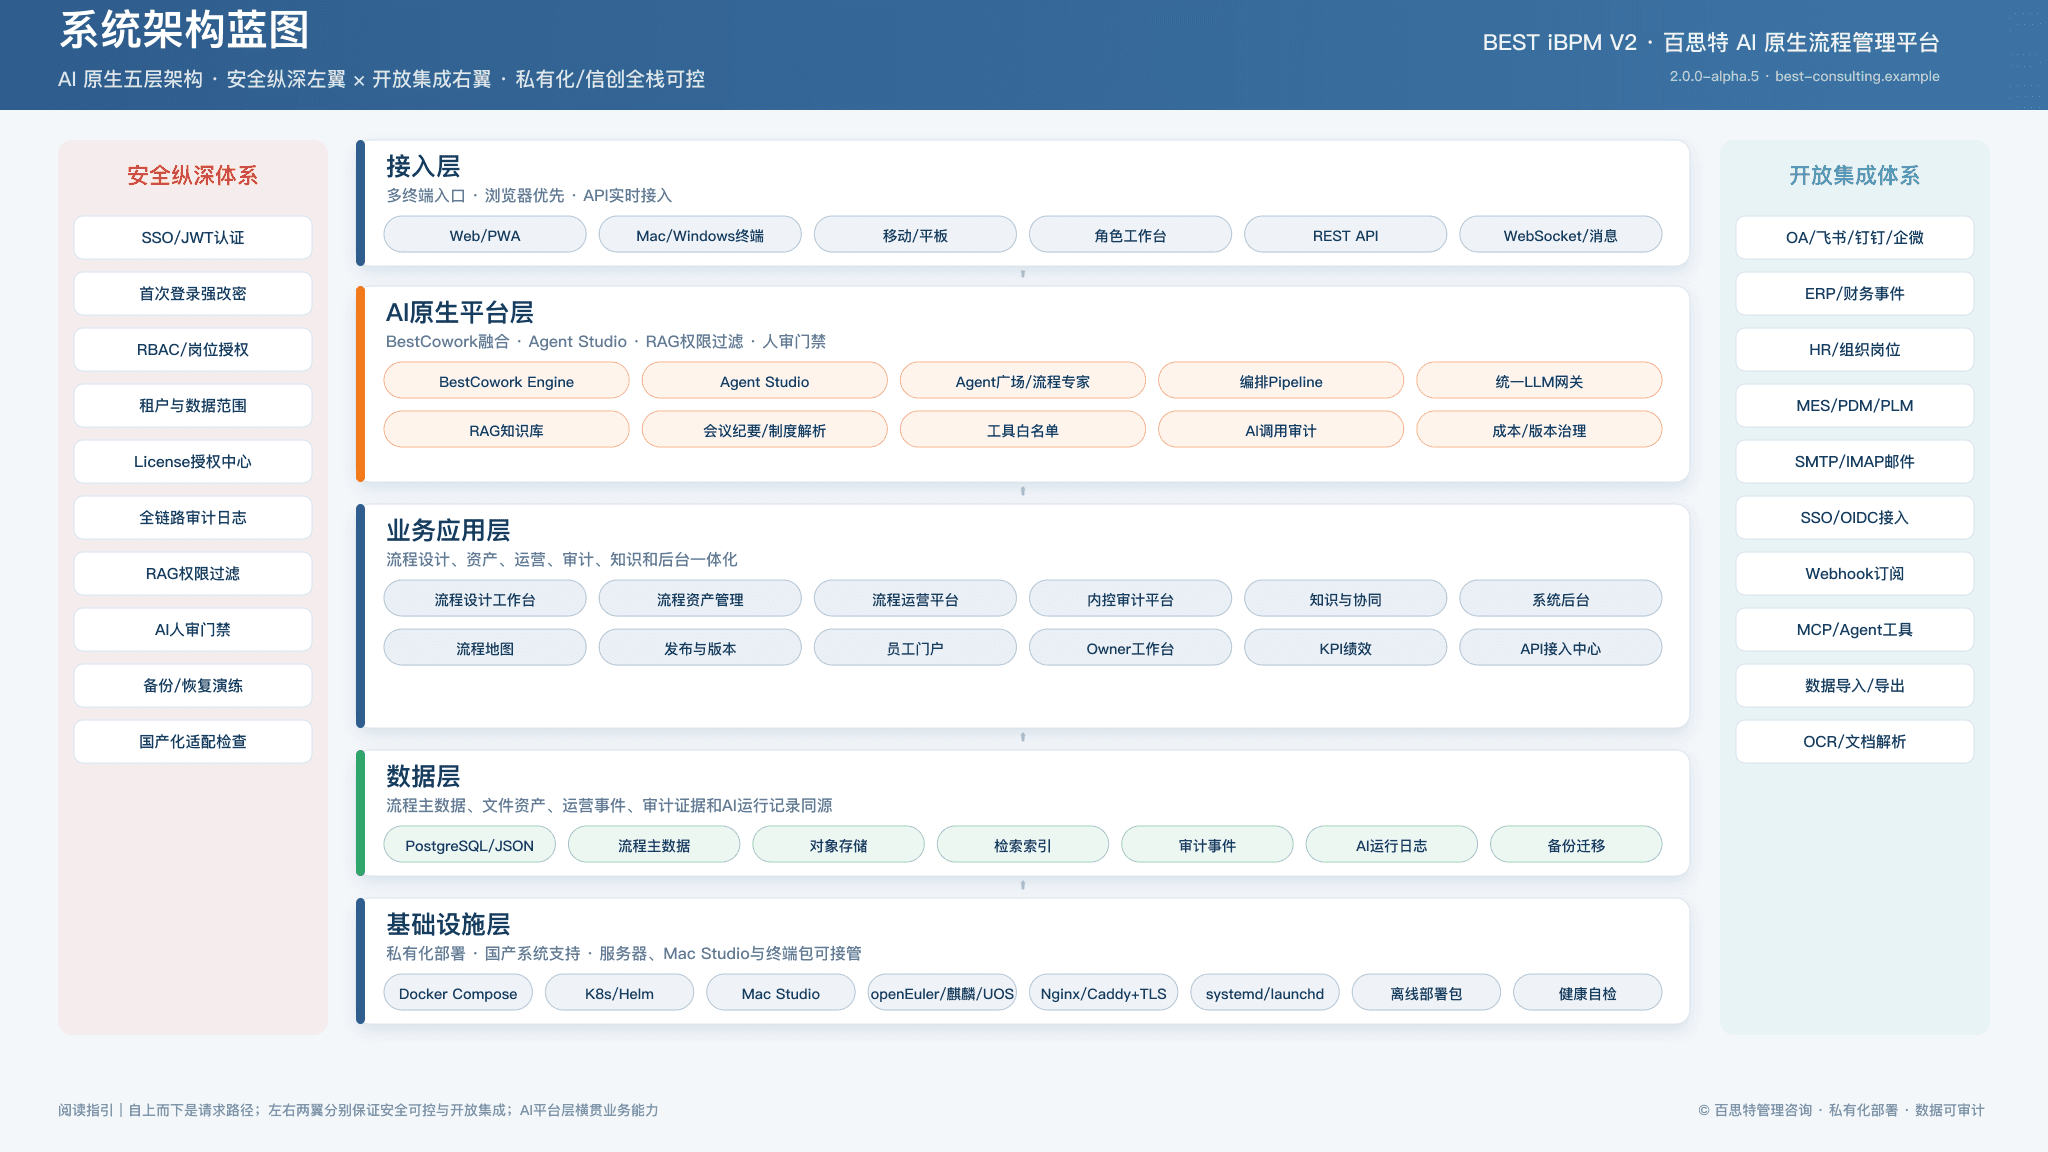Select Mac/Windows终端 pill

coord(700,235)
